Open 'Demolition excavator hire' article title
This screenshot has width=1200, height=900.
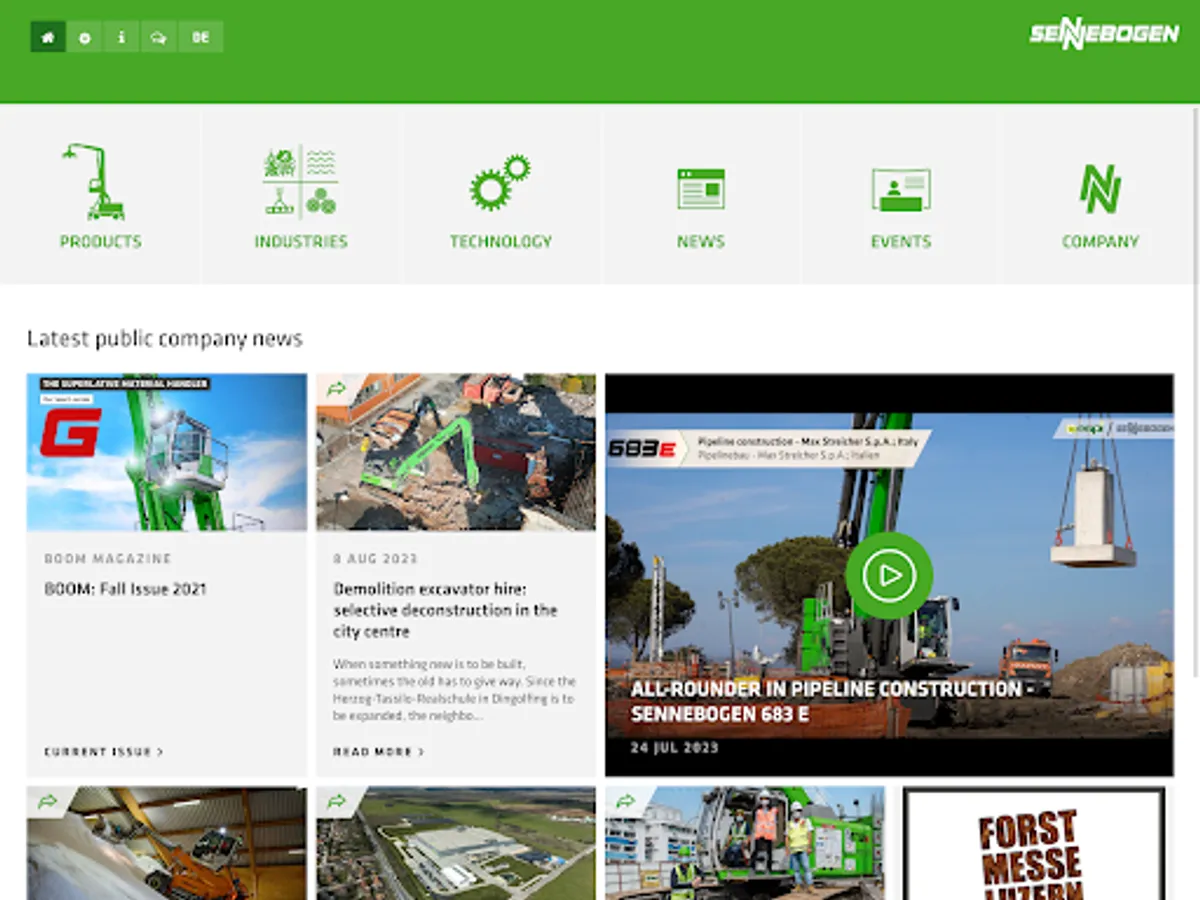click(x=445, y=610)
